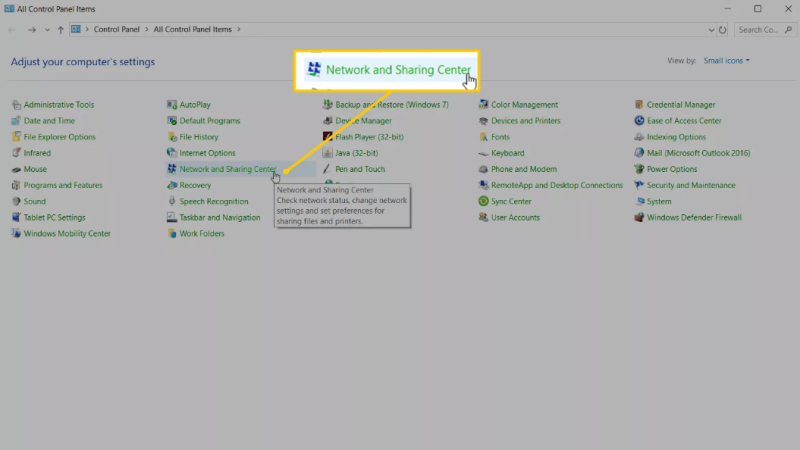Open the Device Manager icon
Viewport: 800px width, 450px height.
(328, 121)
